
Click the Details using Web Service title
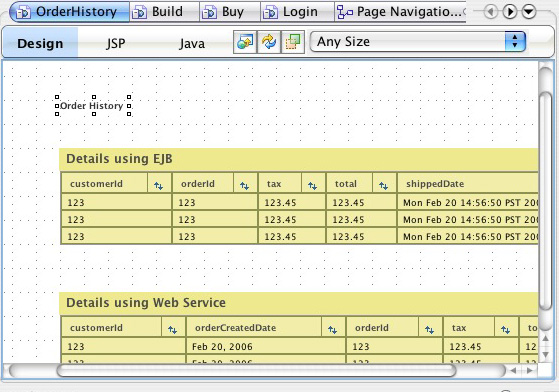click(x=146, y=303)
